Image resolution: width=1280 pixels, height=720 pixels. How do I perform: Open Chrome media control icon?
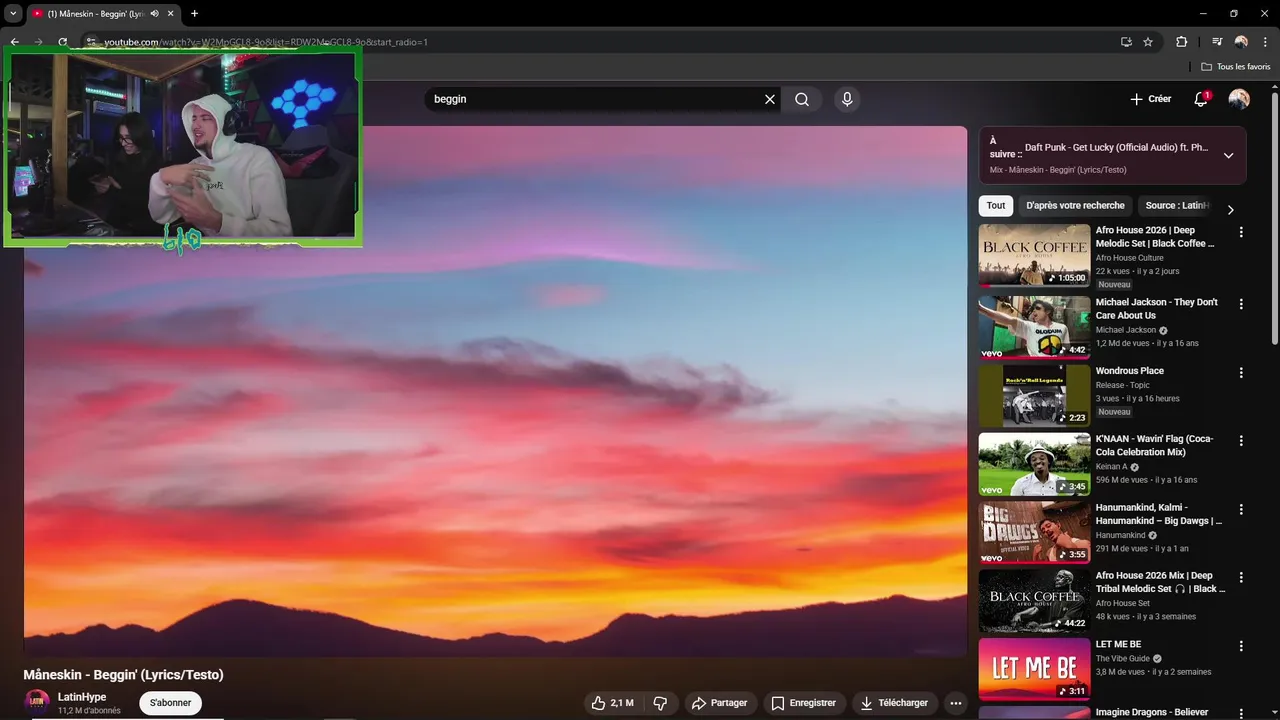tap(1217, 42)
